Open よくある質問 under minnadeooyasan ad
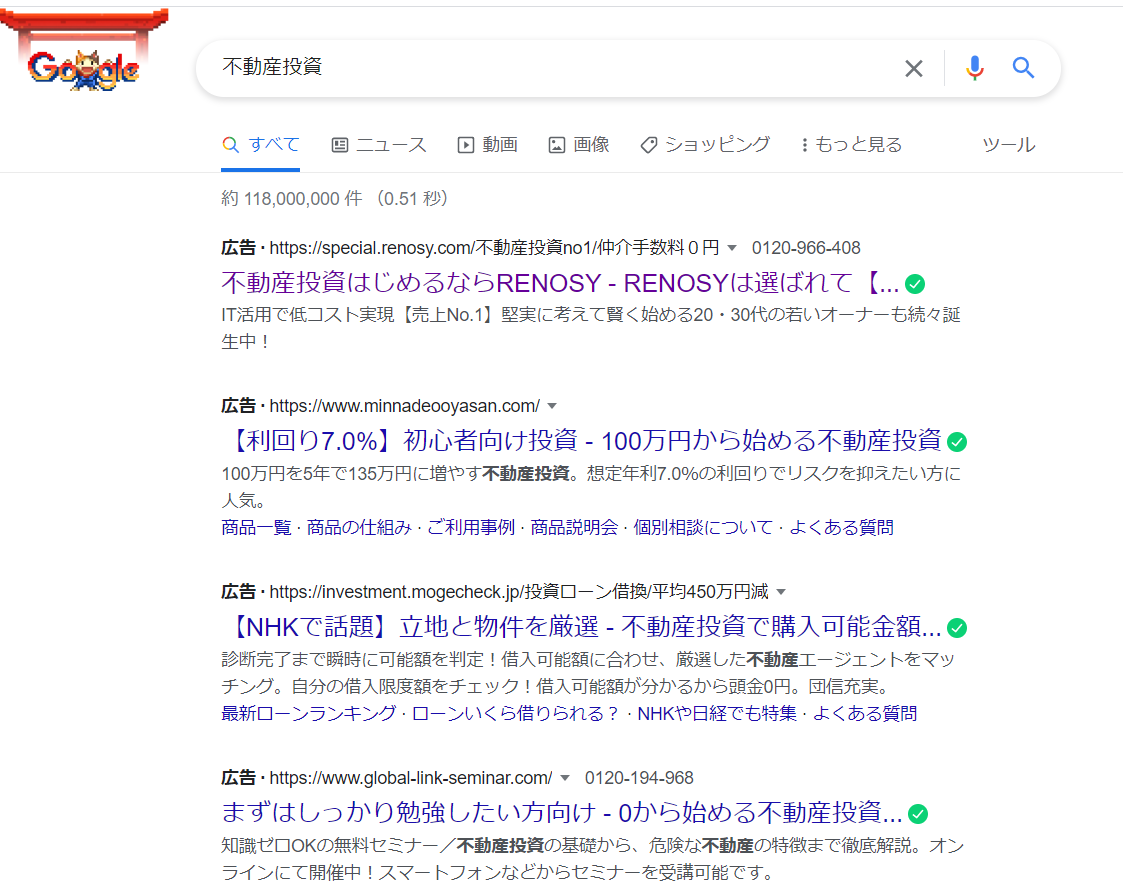The width and height of the screenshot is (1123, 886). 842,528
